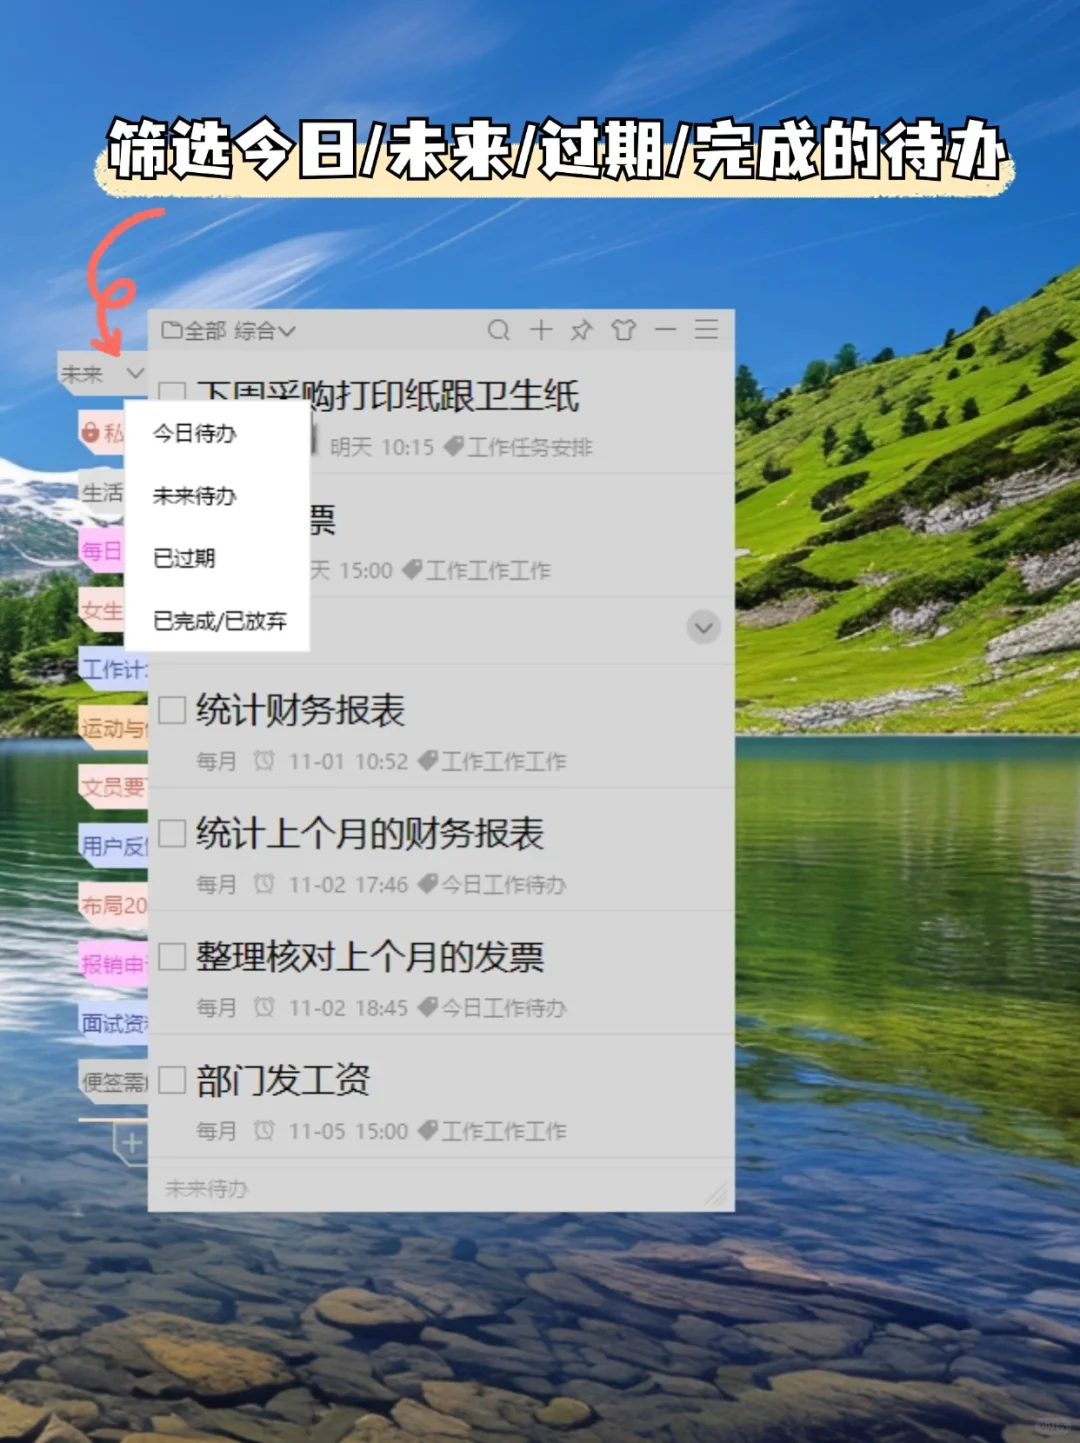The width and height of the screenshot is (1080, 1443).
Task: Pin the note window using the pin icon
Action: click(582, 330)
